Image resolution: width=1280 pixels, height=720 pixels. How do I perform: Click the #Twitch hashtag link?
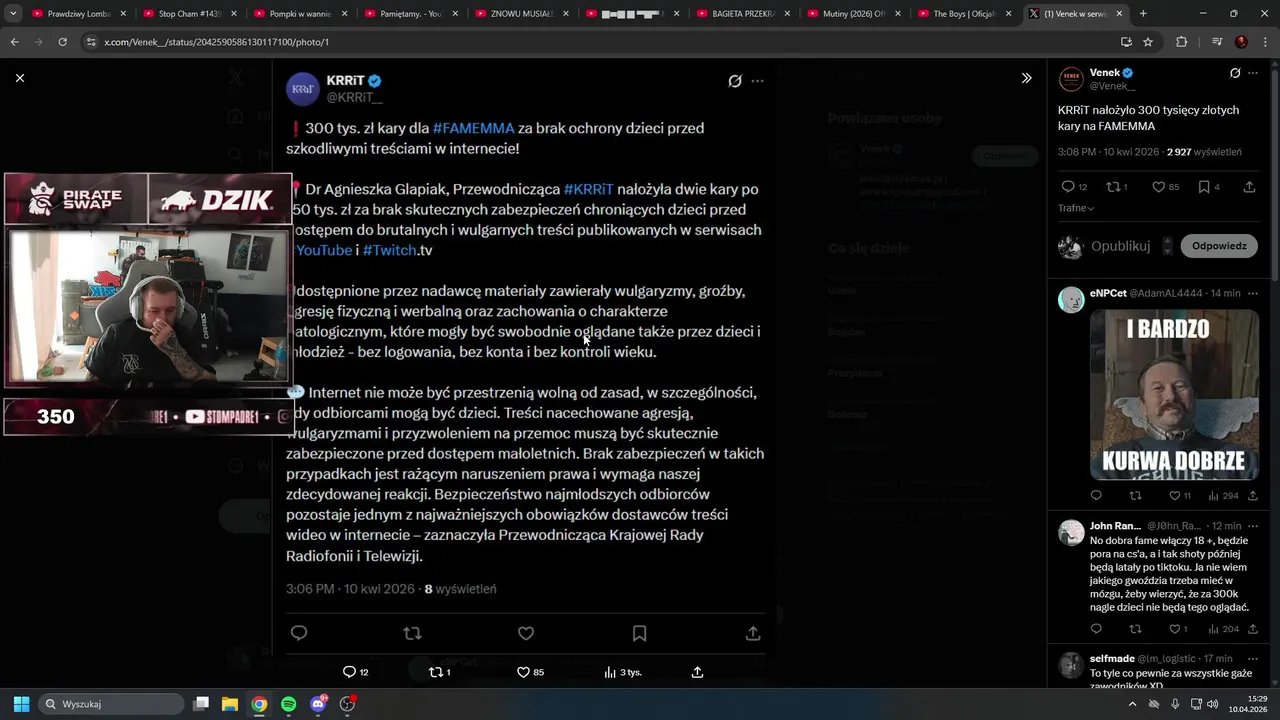coord(390,250)
